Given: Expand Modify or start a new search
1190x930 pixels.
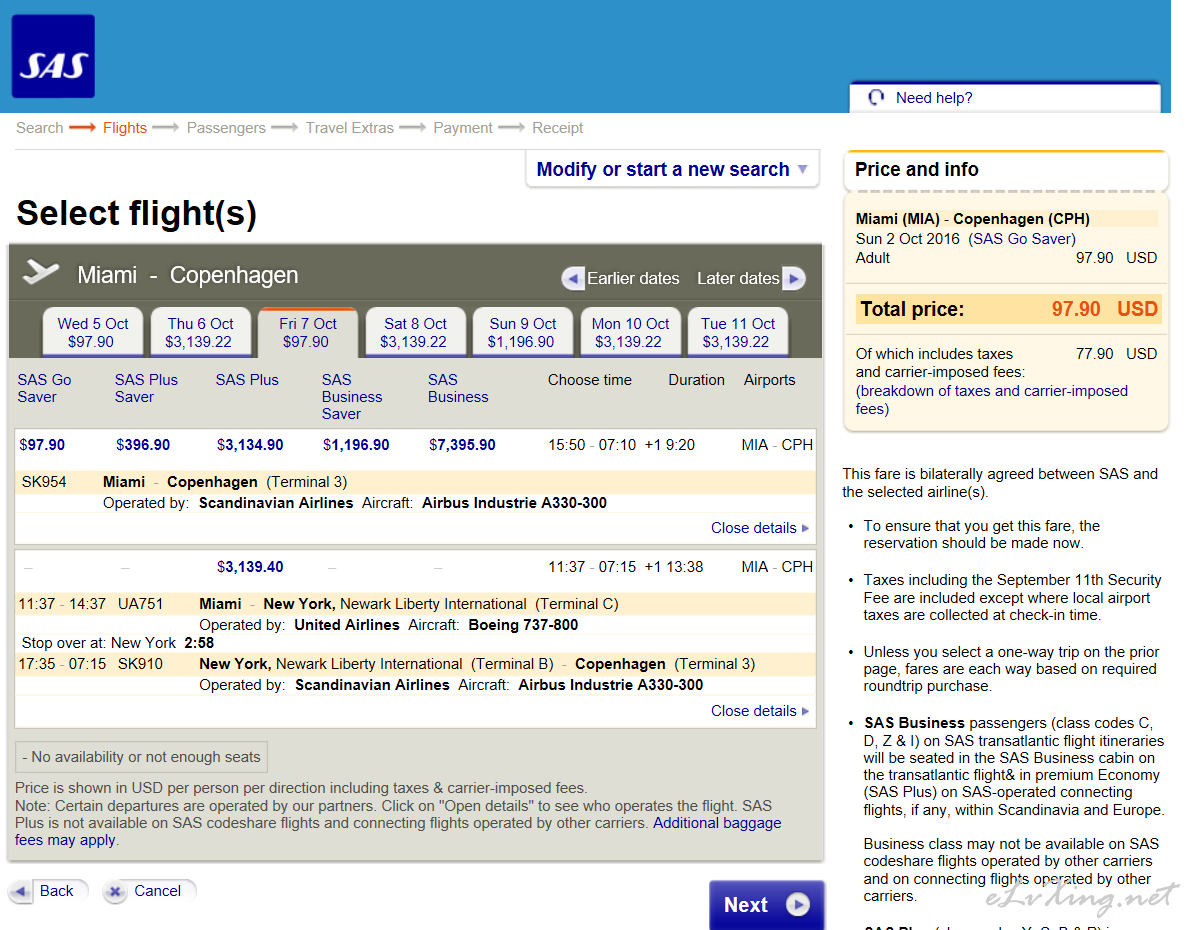Looking at the screenshot, I should click(672, 169).
